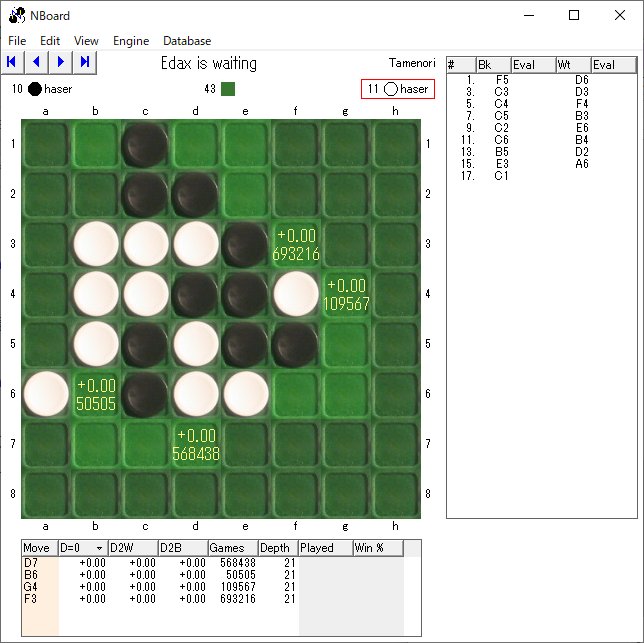Click the white disc at square A6
Viewport: 644px width, 643px height.
46,394
